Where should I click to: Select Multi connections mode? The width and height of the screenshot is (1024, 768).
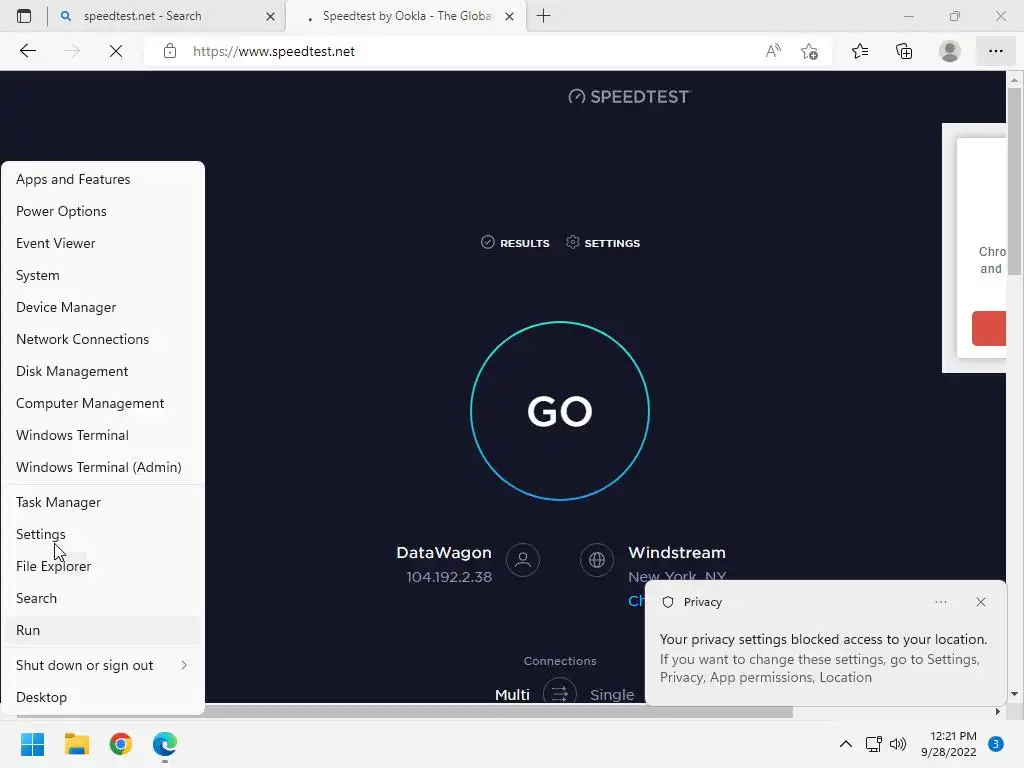click(512, 694)
